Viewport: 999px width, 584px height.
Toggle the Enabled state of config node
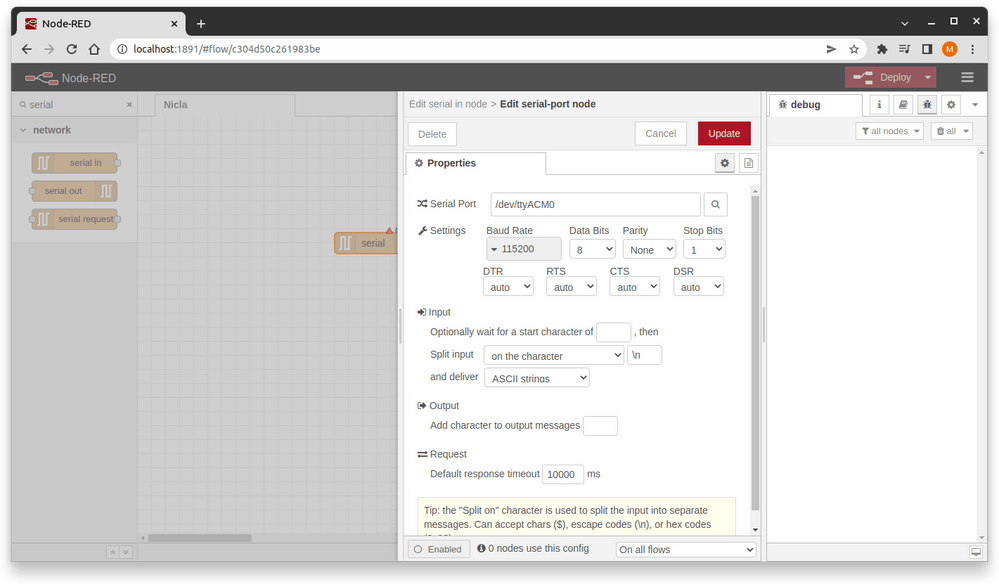coord(438,549)
